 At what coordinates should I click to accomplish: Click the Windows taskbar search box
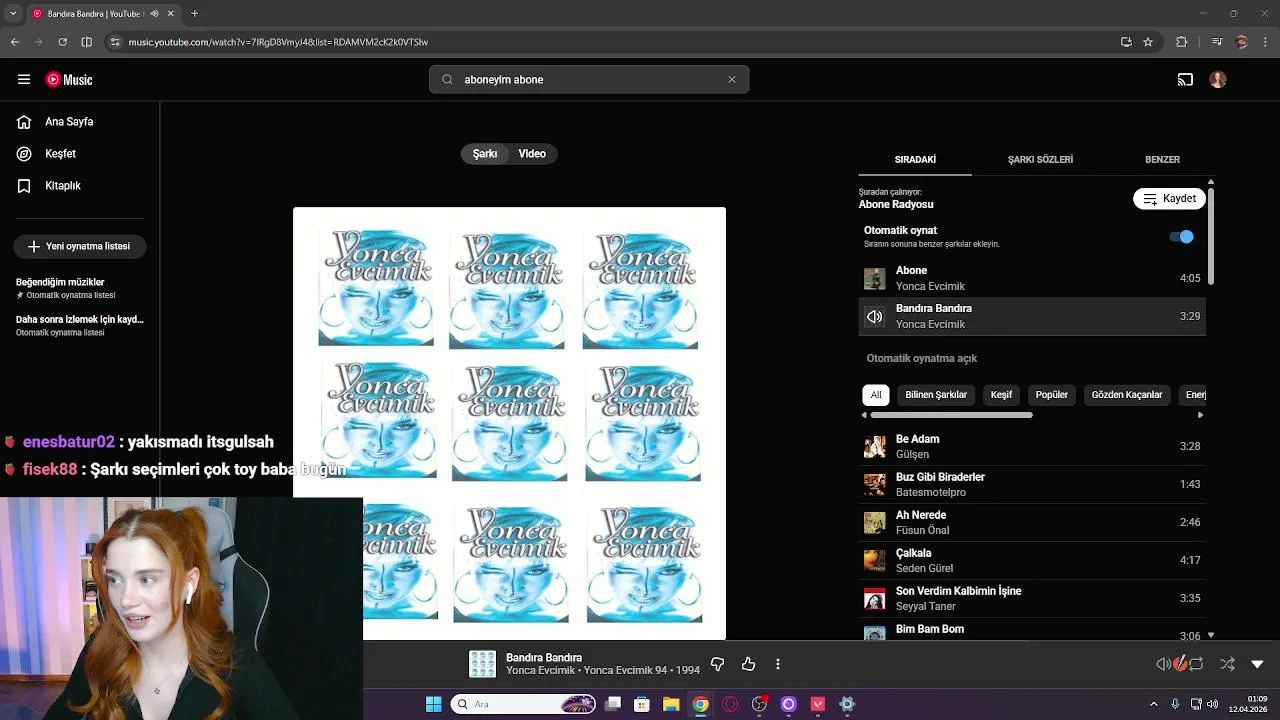coord(523,704)
